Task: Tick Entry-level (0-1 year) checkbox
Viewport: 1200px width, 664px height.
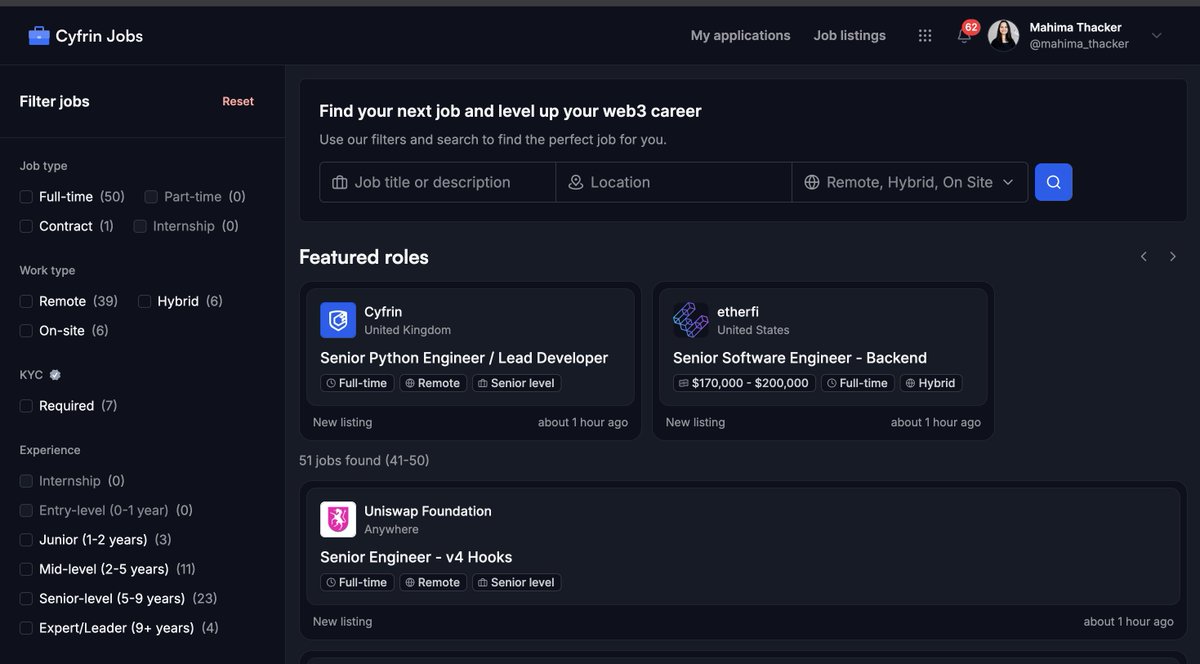Action: pos(26,510)
